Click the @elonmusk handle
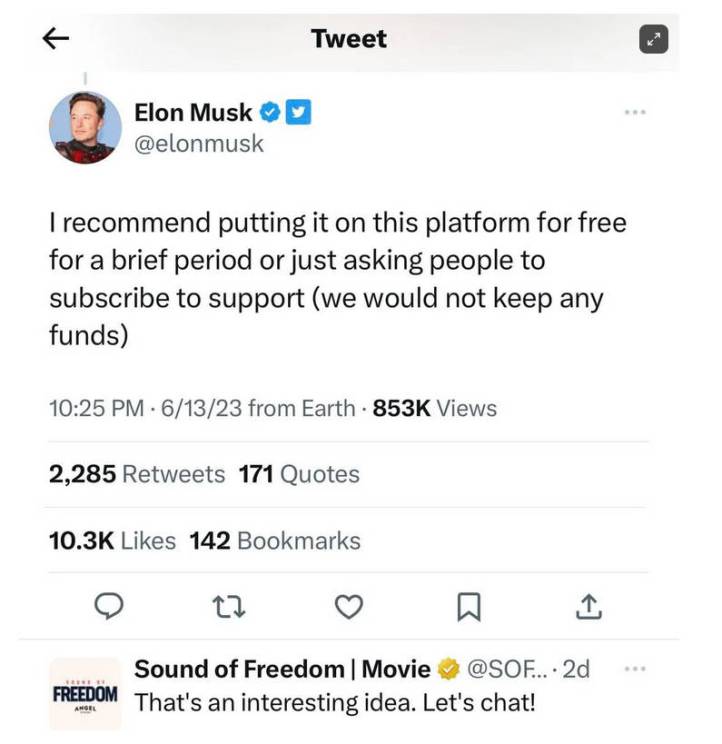The height and width of the screenshot is (744, 722). point(199,144)
